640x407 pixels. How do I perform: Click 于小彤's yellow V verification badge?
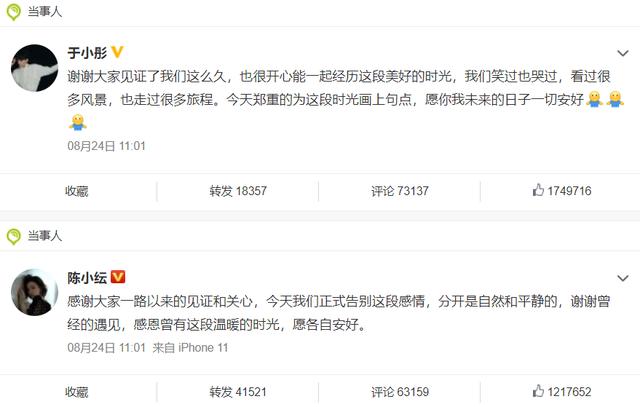117,52
